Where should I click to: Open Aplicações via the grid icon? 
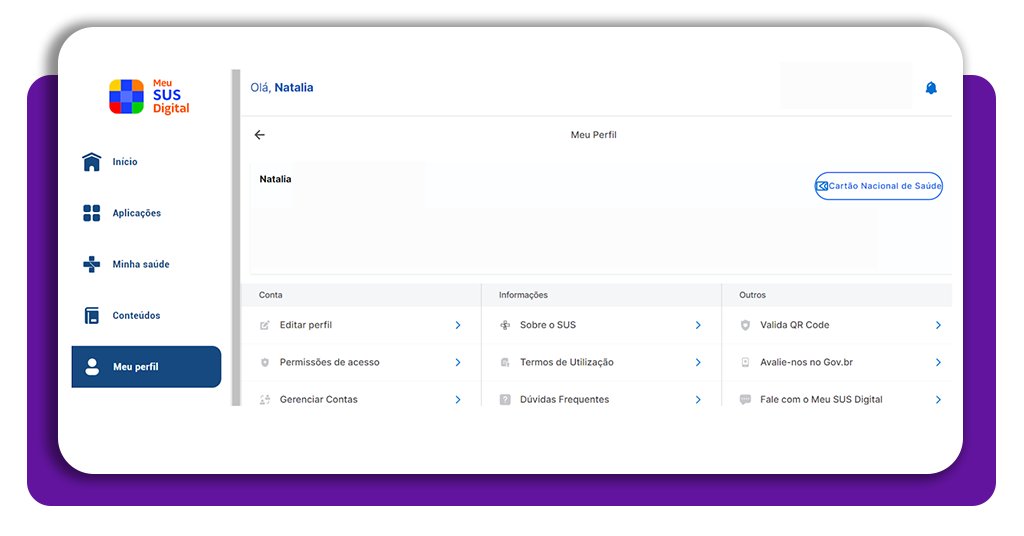click(x=91, y=213)
